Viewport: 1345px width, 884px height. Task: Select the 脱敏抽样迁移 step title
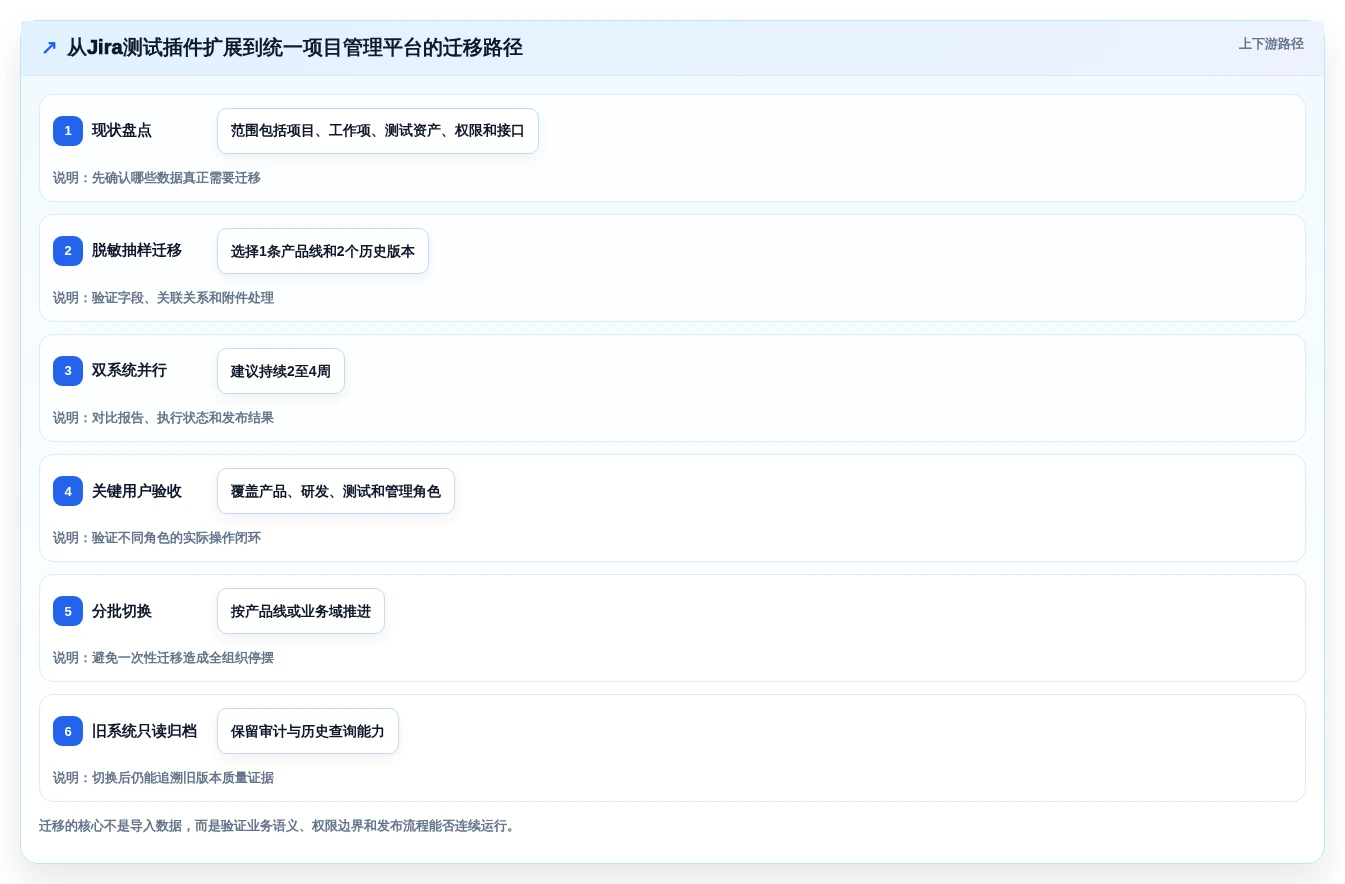pos(137,251)
